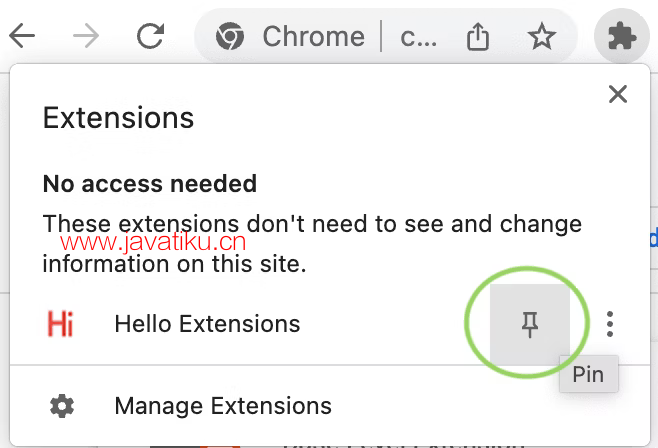Click the greyed-out forward navigation arrow

pyautogui.click(x=86, y=36)
